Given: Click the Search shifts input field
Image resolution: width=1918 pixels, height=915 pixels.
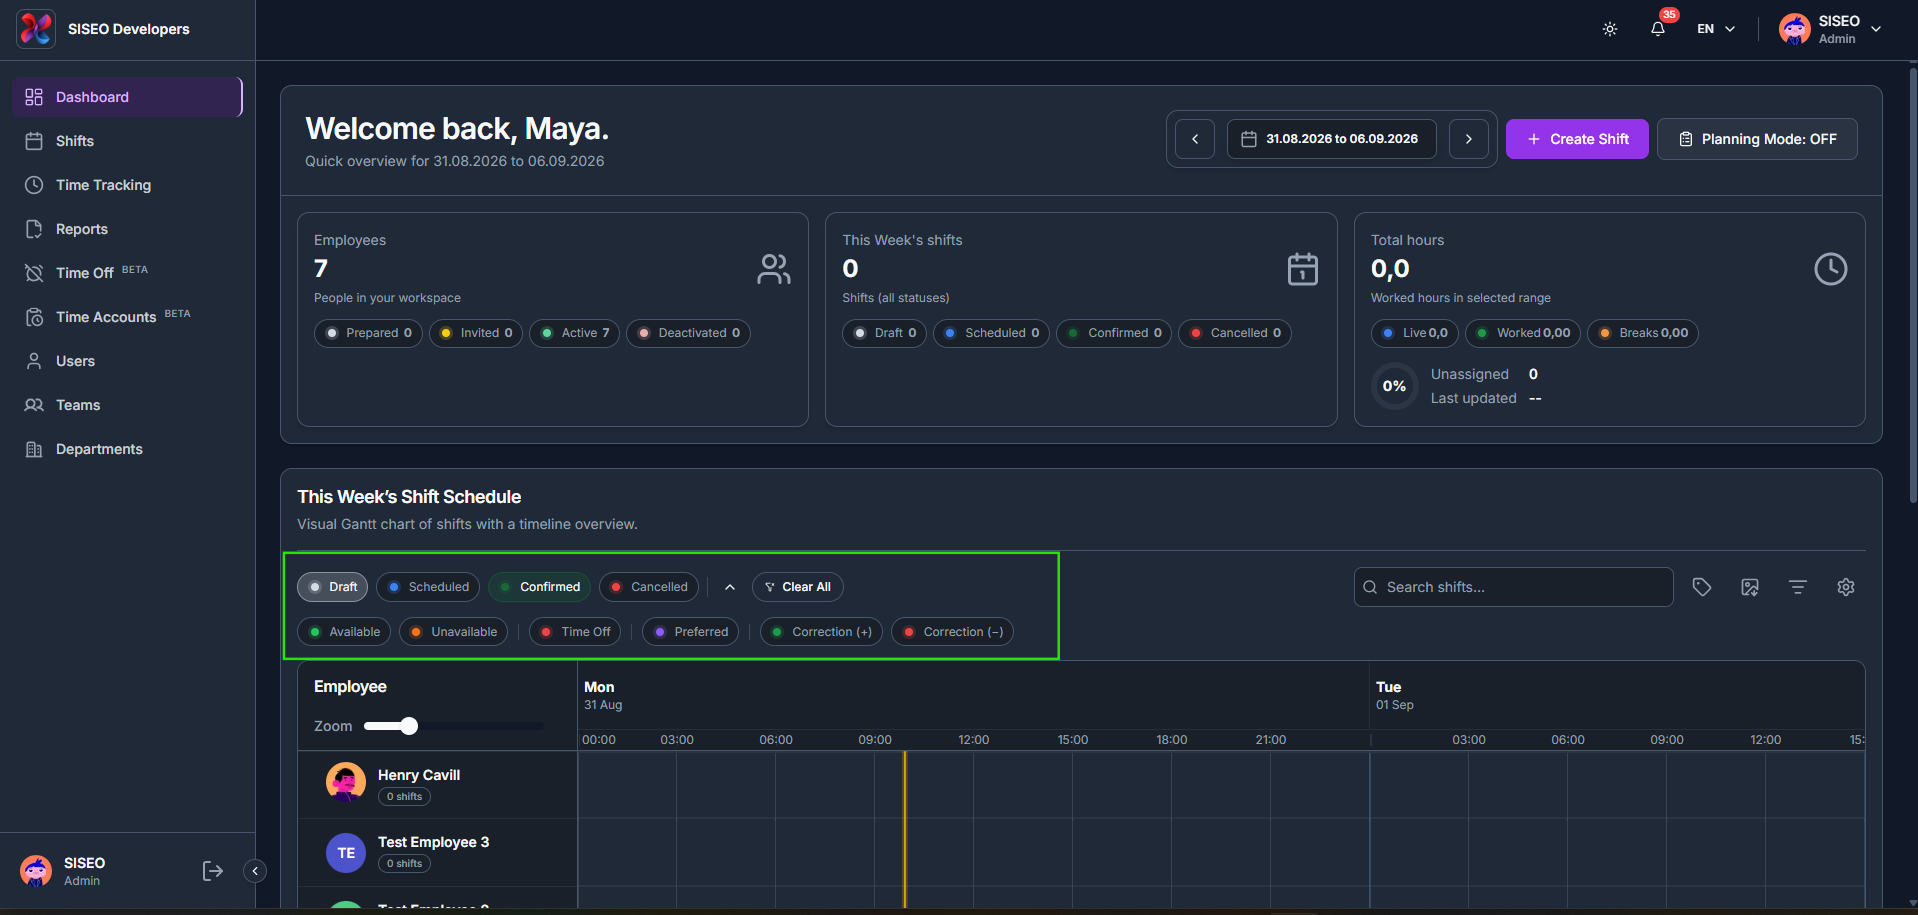Looking at the screenshot, I should point(1513,587).
